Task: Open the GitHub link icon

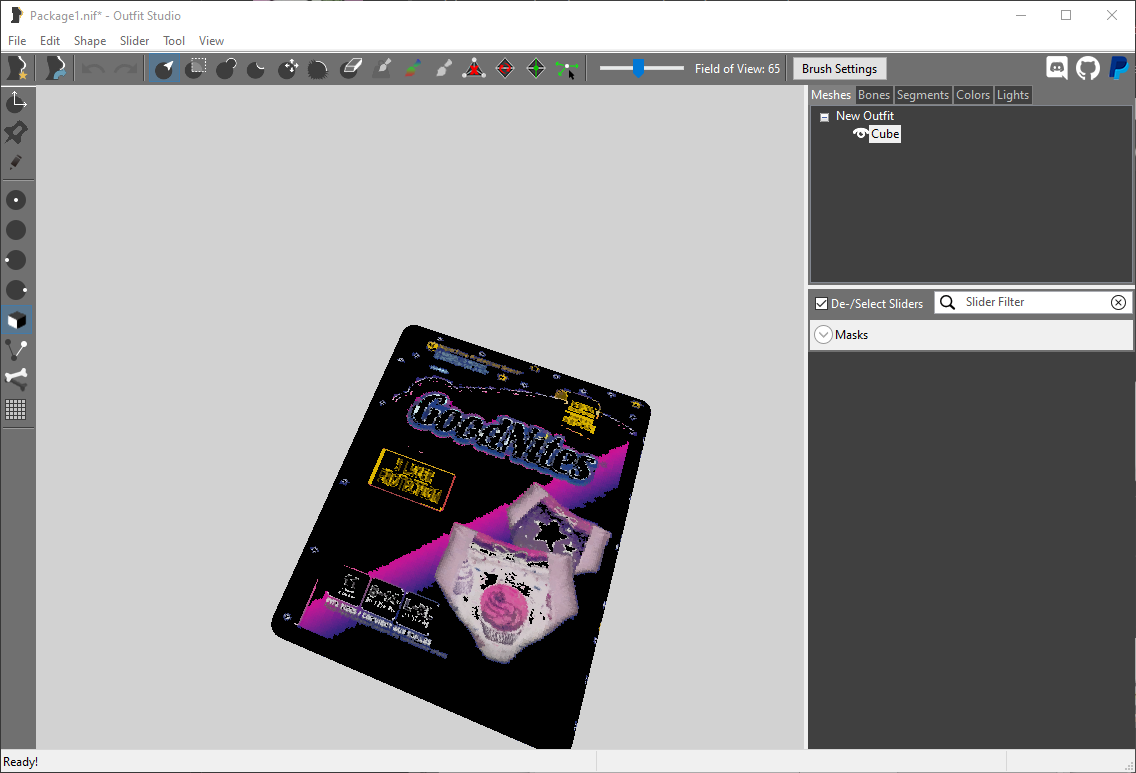Action: [x=1087, y=68]
